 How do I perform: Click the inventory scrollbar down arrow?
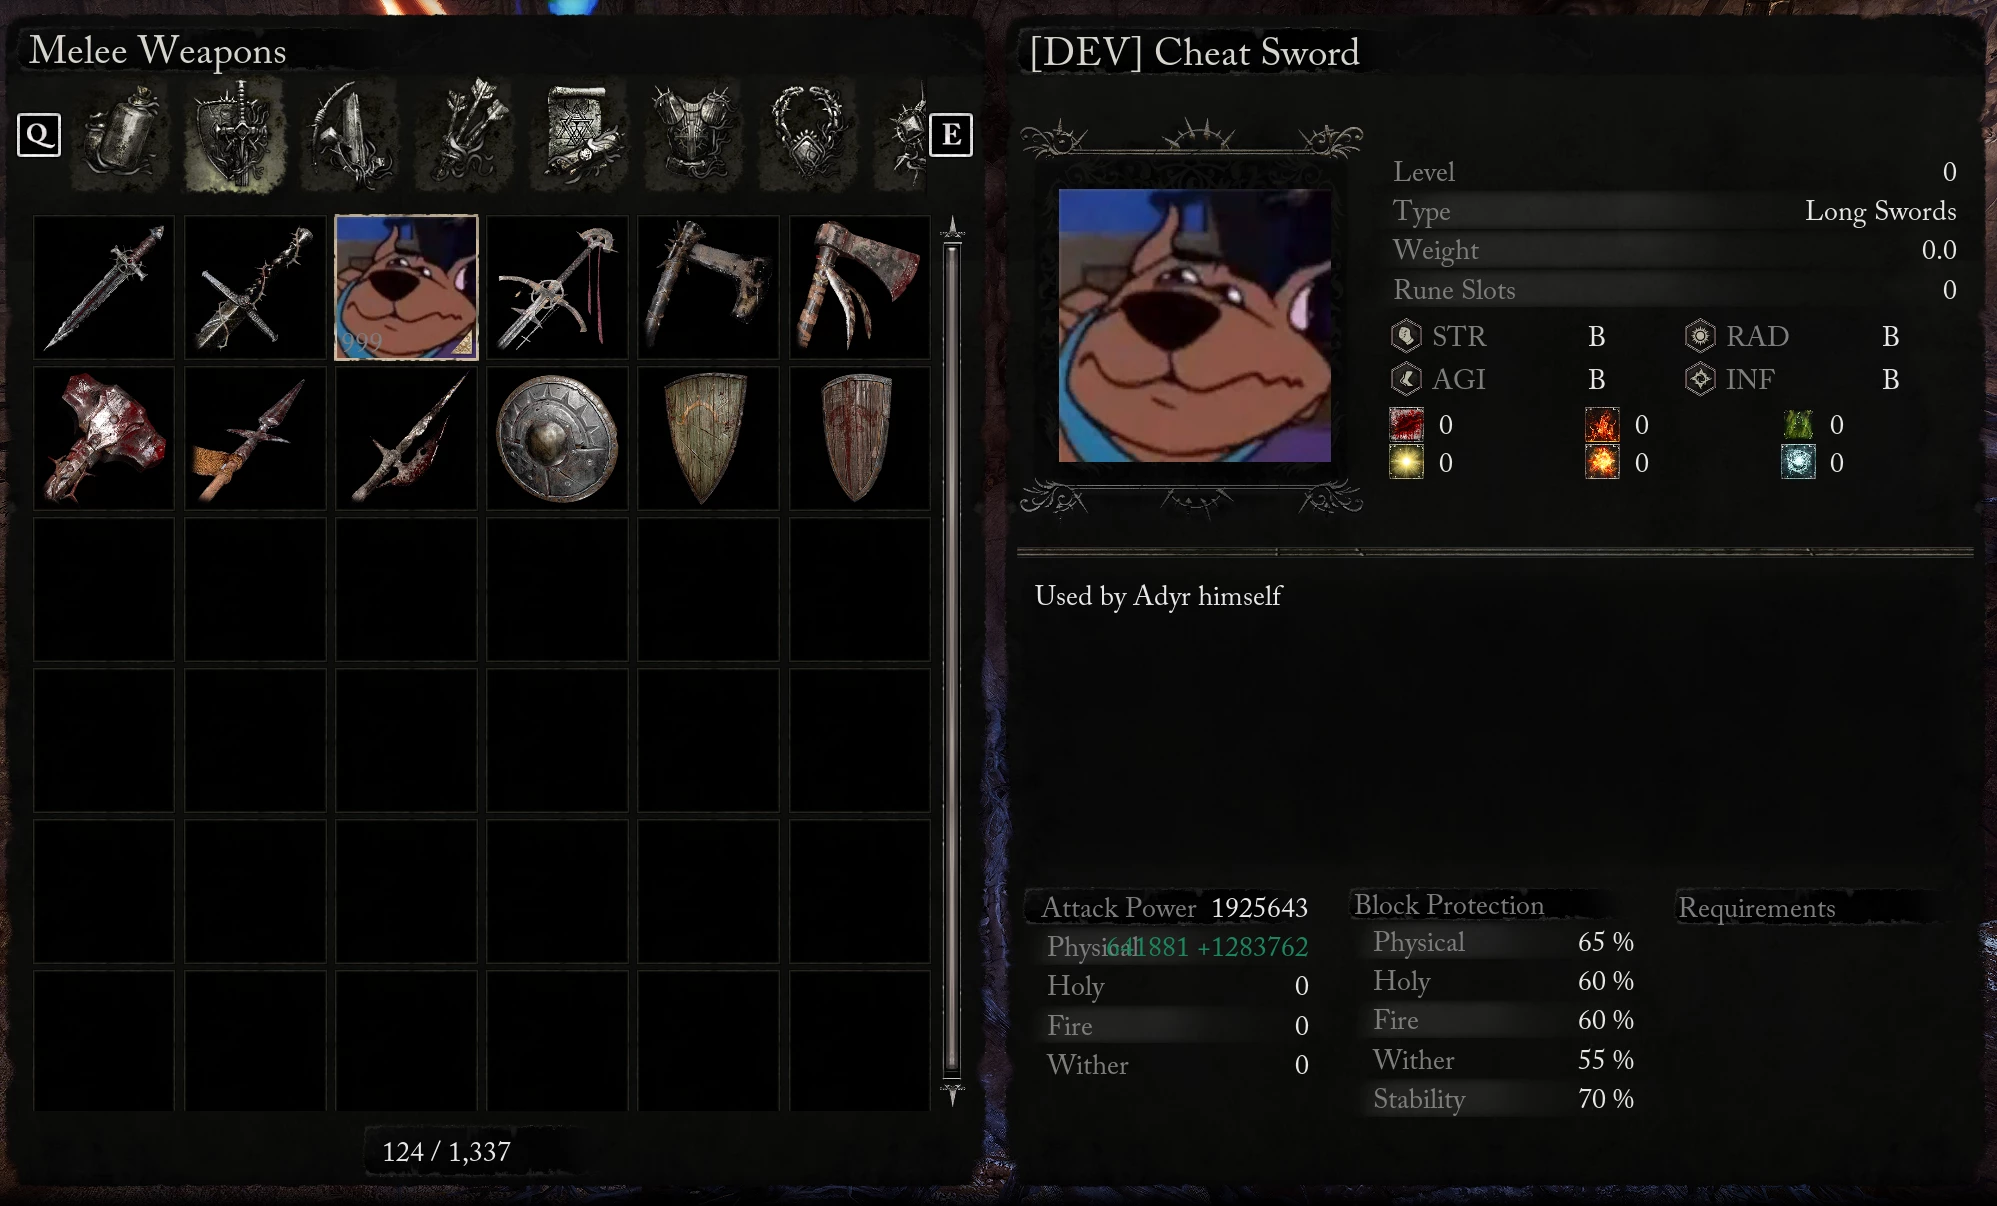[953, 1093]
